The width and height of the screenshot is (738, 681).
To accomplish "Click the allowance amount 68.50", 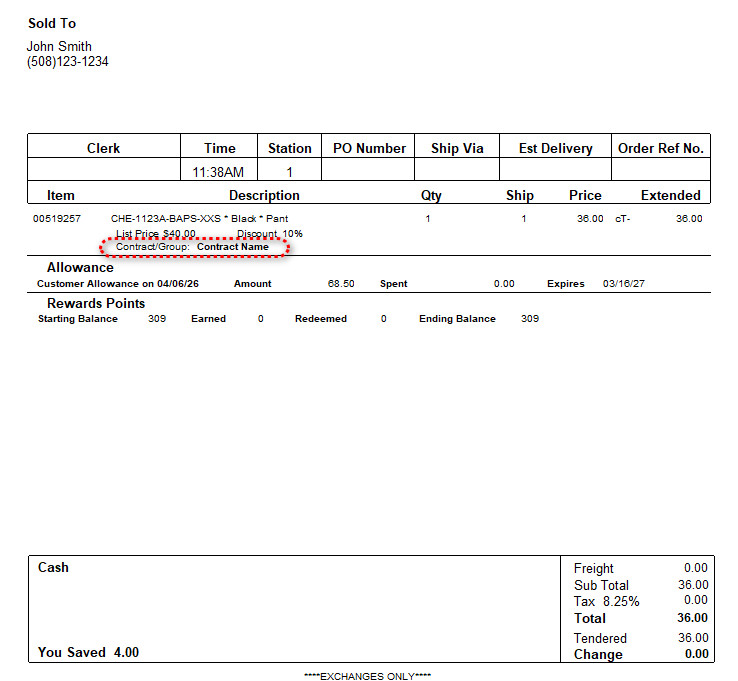I will coord(341,284).
